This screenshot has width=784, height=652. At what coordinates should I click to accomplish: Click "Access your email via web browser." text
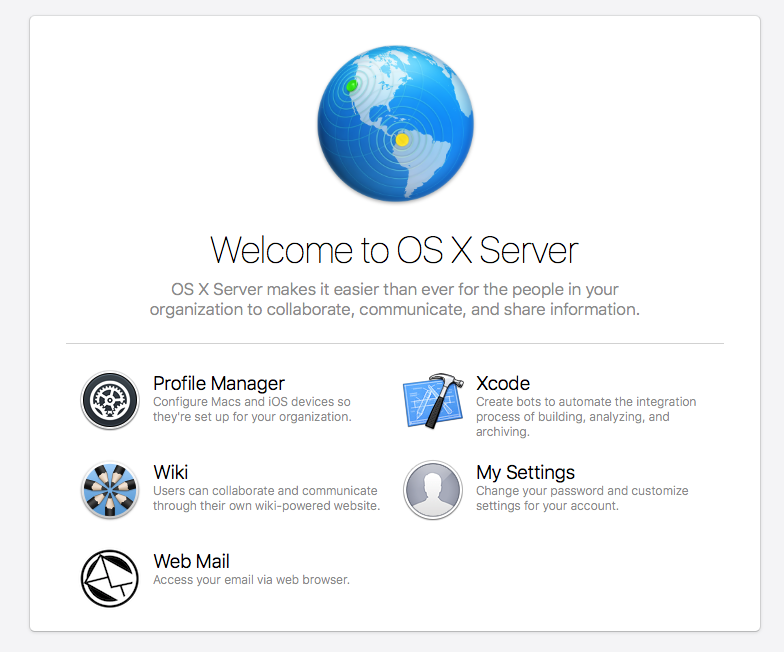(251, 580)
